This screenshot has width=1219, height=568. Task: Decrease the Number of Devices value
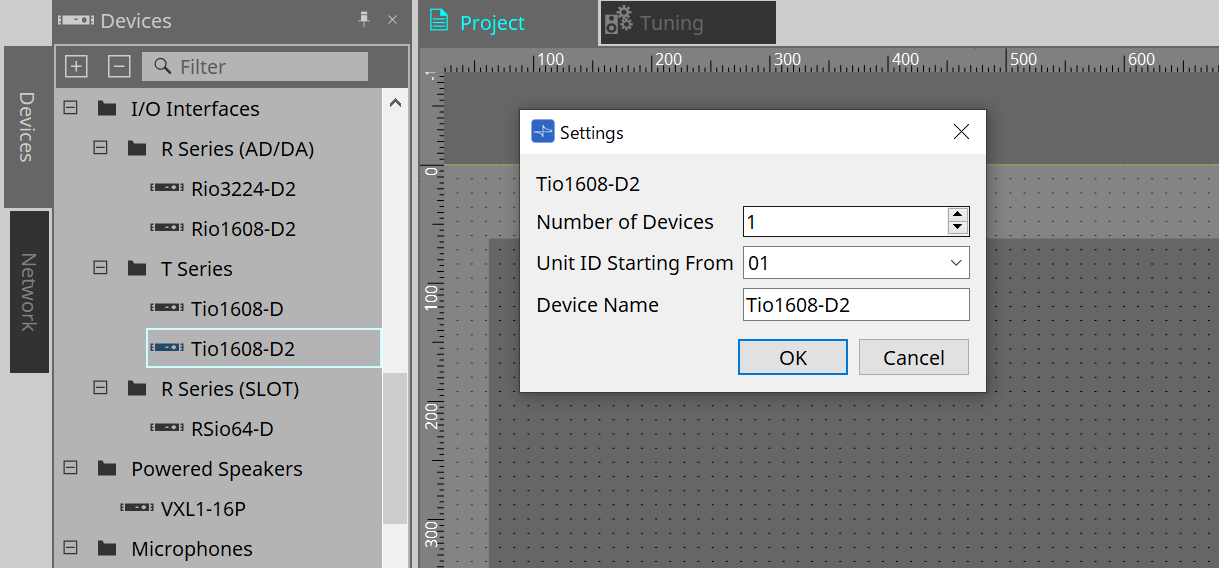pyautogui.click(x=958, y=229)
